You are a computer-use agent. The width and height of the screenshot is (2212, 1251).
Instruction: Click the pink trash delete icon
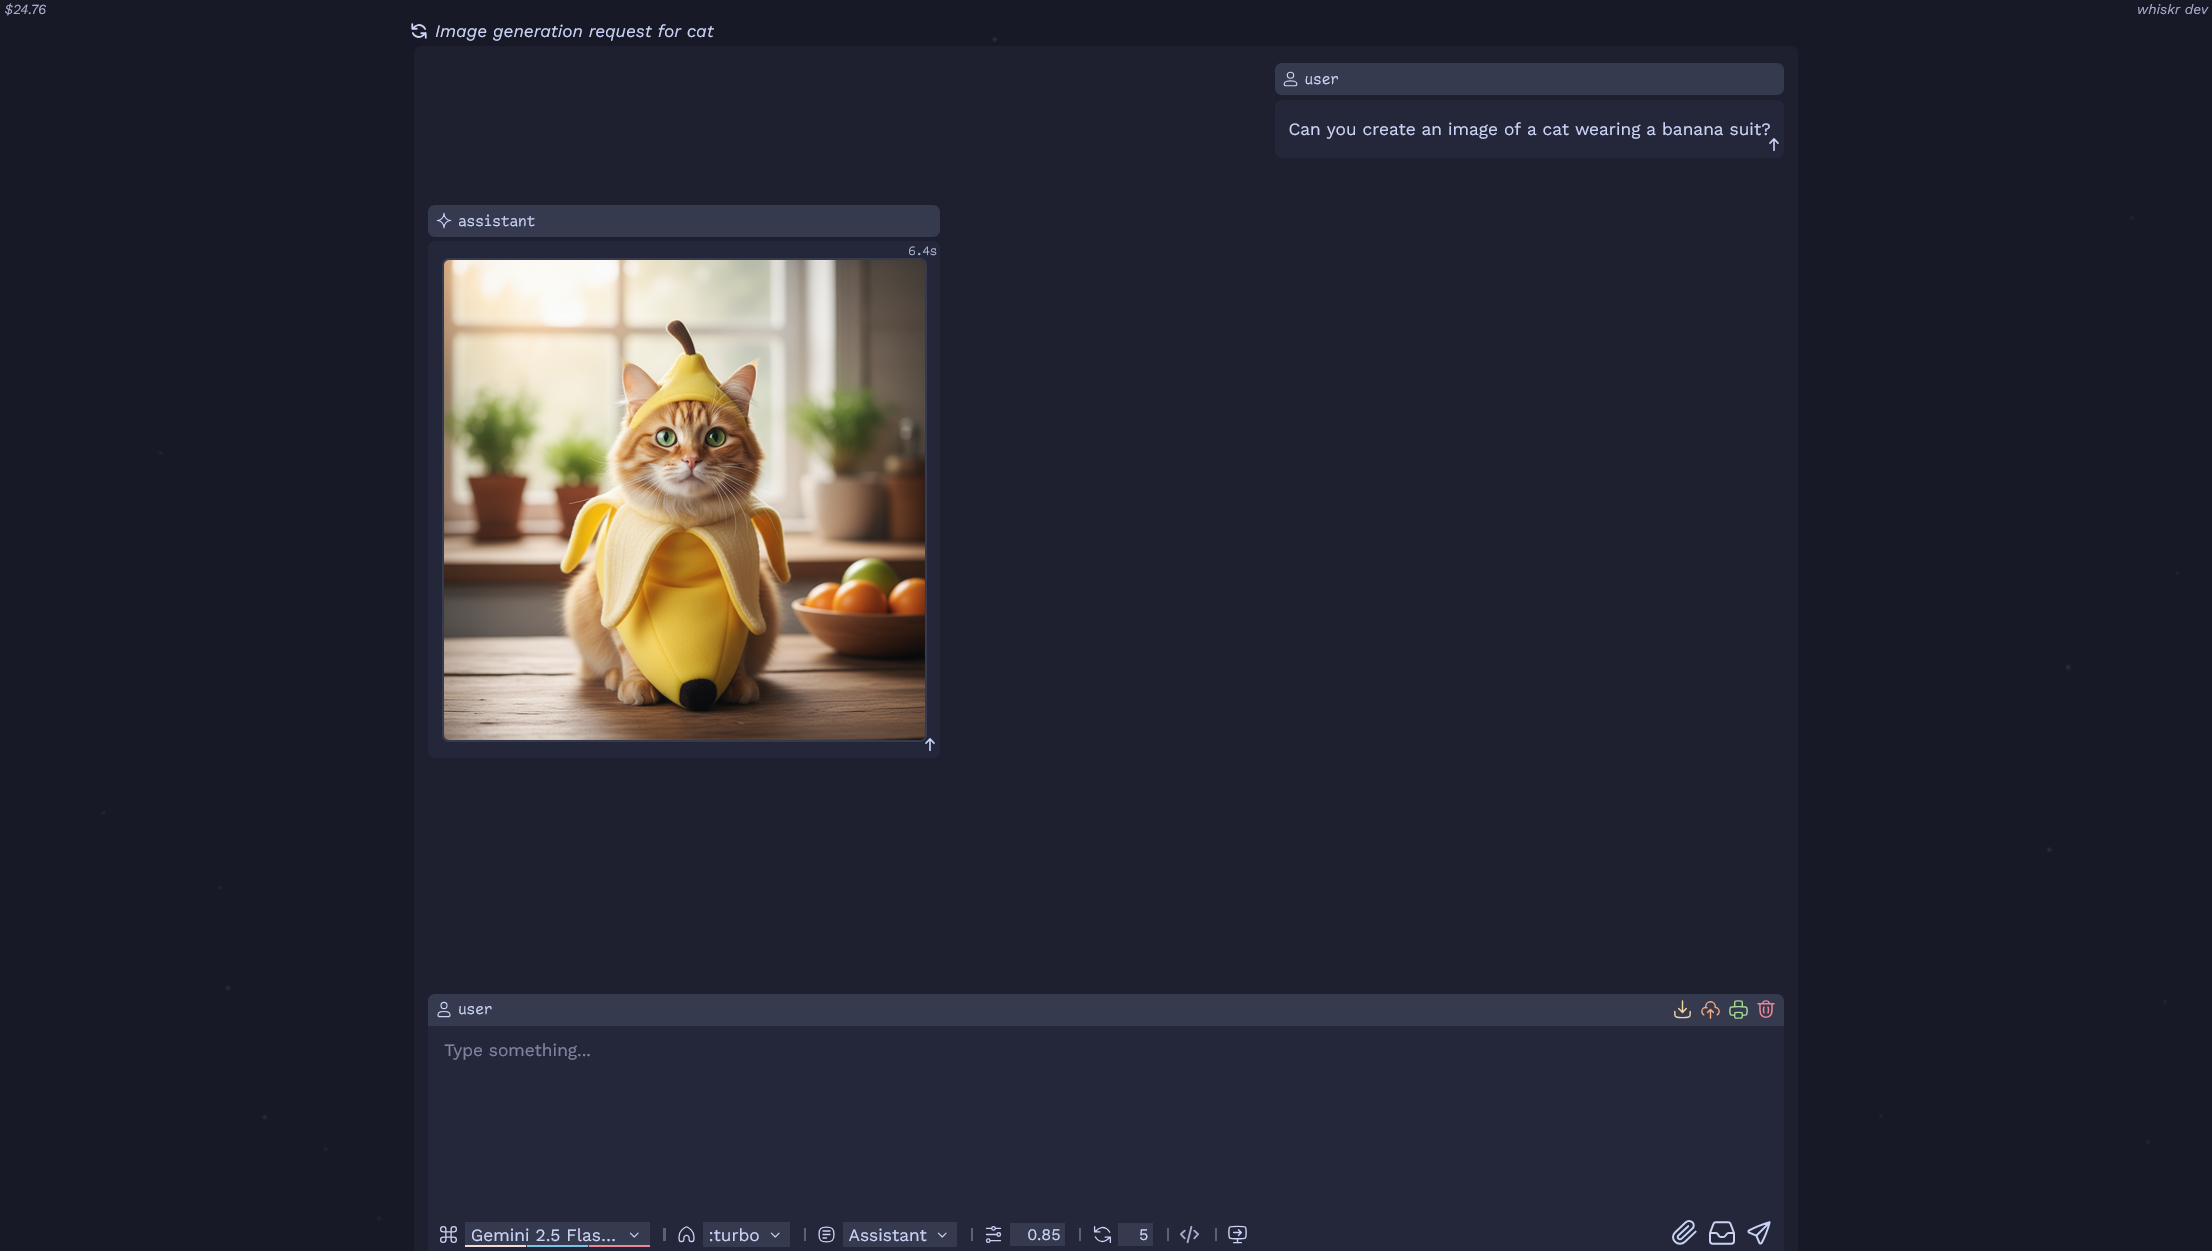1766,1010
